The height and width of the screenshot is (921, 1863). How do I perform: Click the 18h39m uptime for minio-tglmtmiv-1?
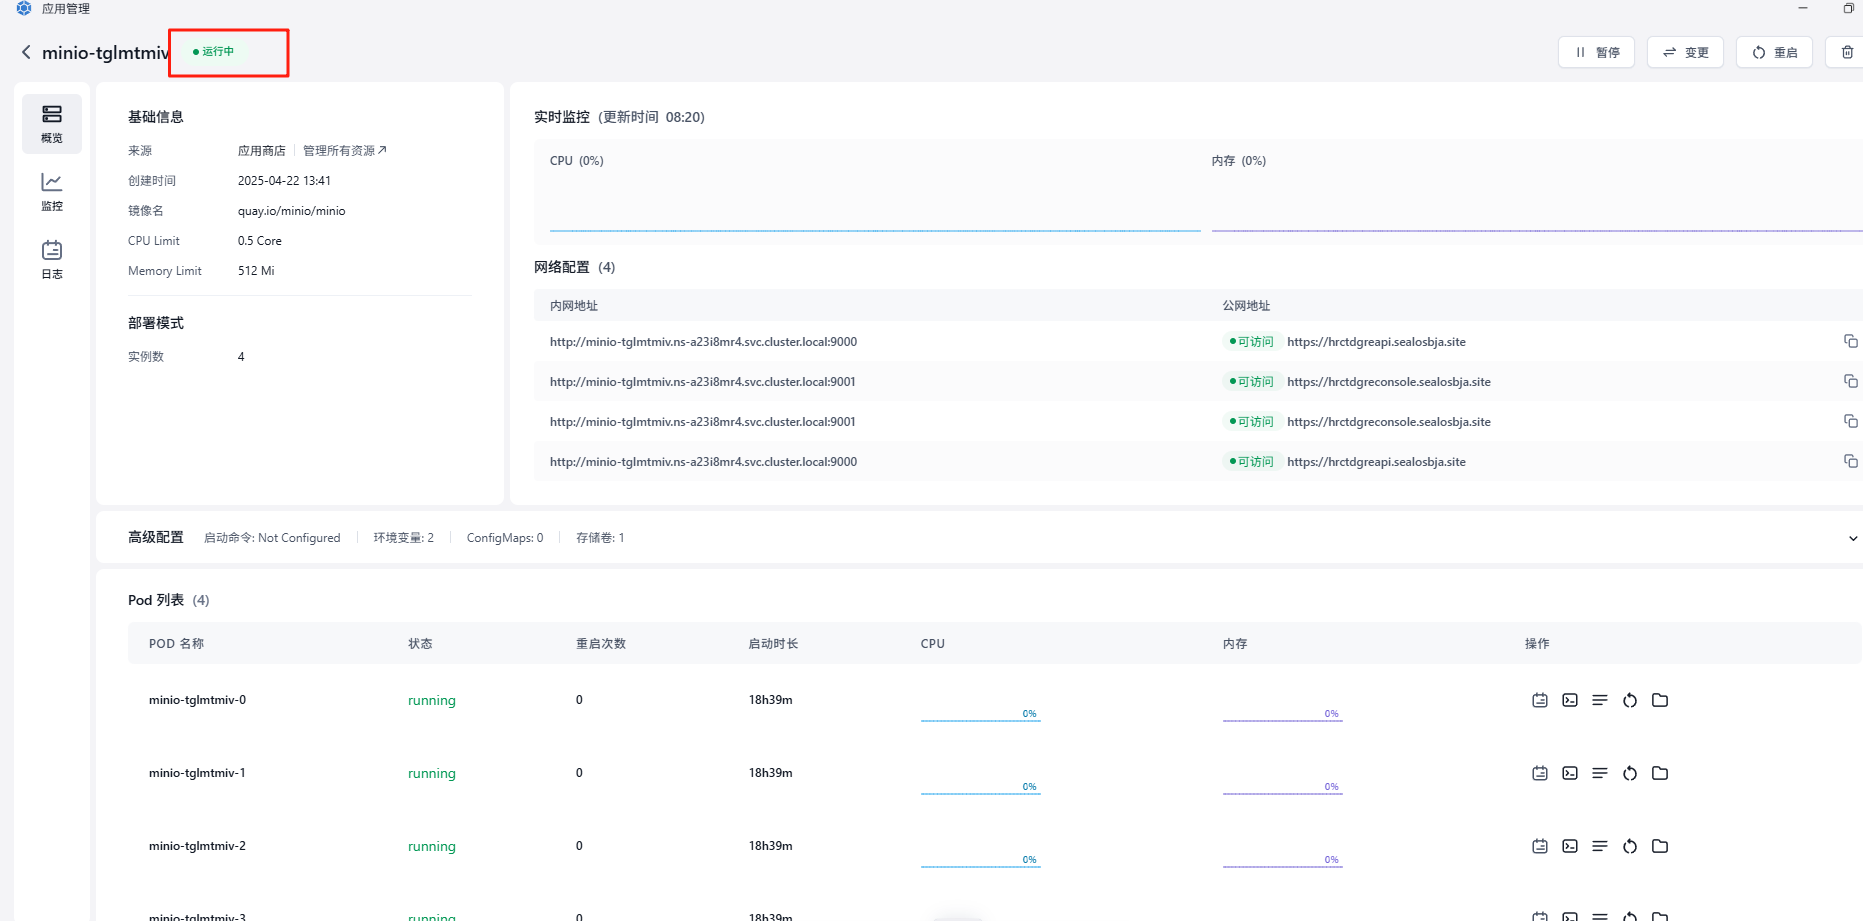click(x=770, y=773)
